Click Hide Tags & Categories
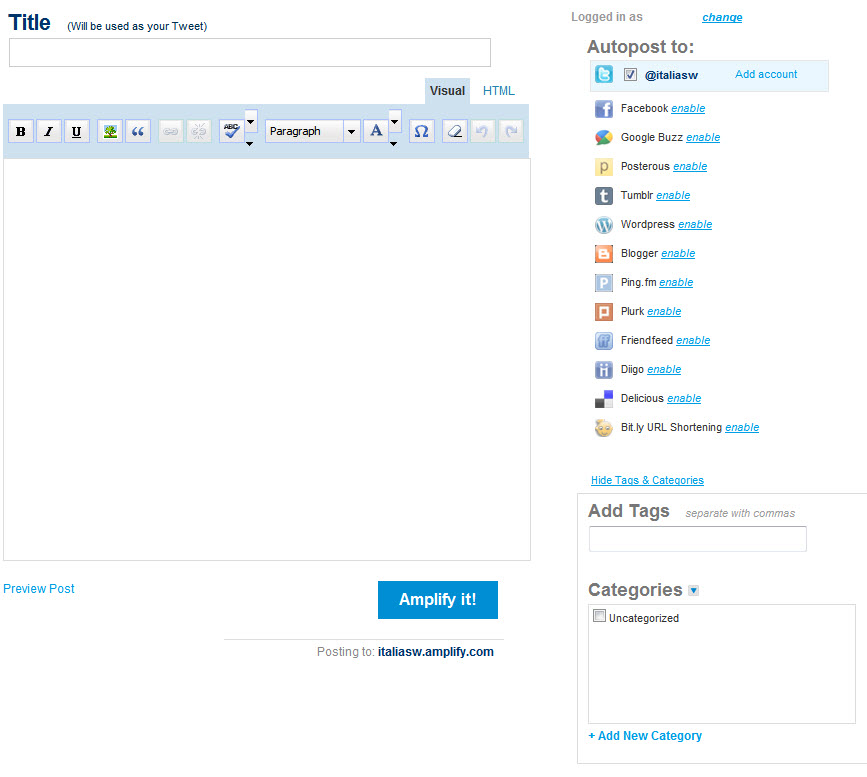Viewport: 867px width, 777px height. (x=647, y=481)
